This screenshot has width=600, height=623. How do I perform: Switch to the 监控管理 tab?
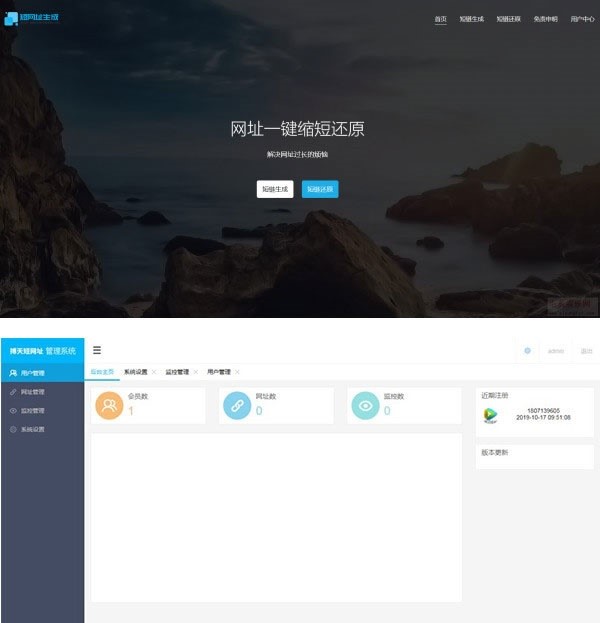point(177,372)
